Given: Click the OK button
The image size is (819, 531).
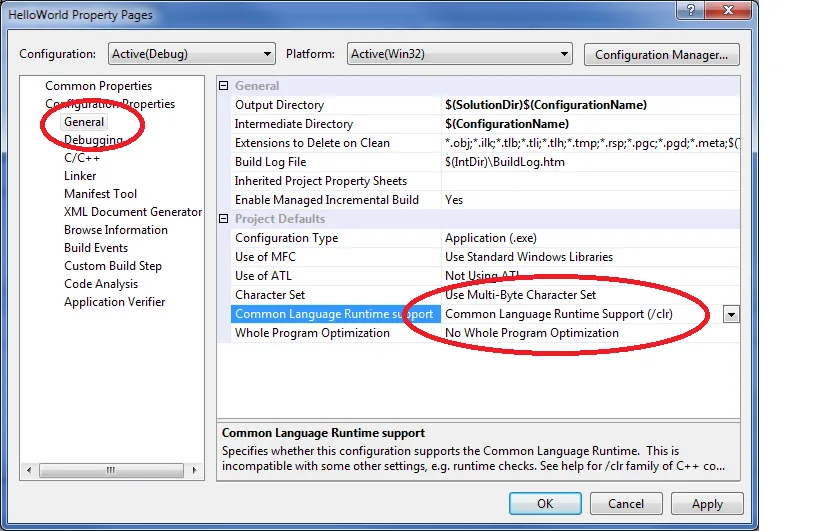Looking at the screenshot, I should coord(545,503).
